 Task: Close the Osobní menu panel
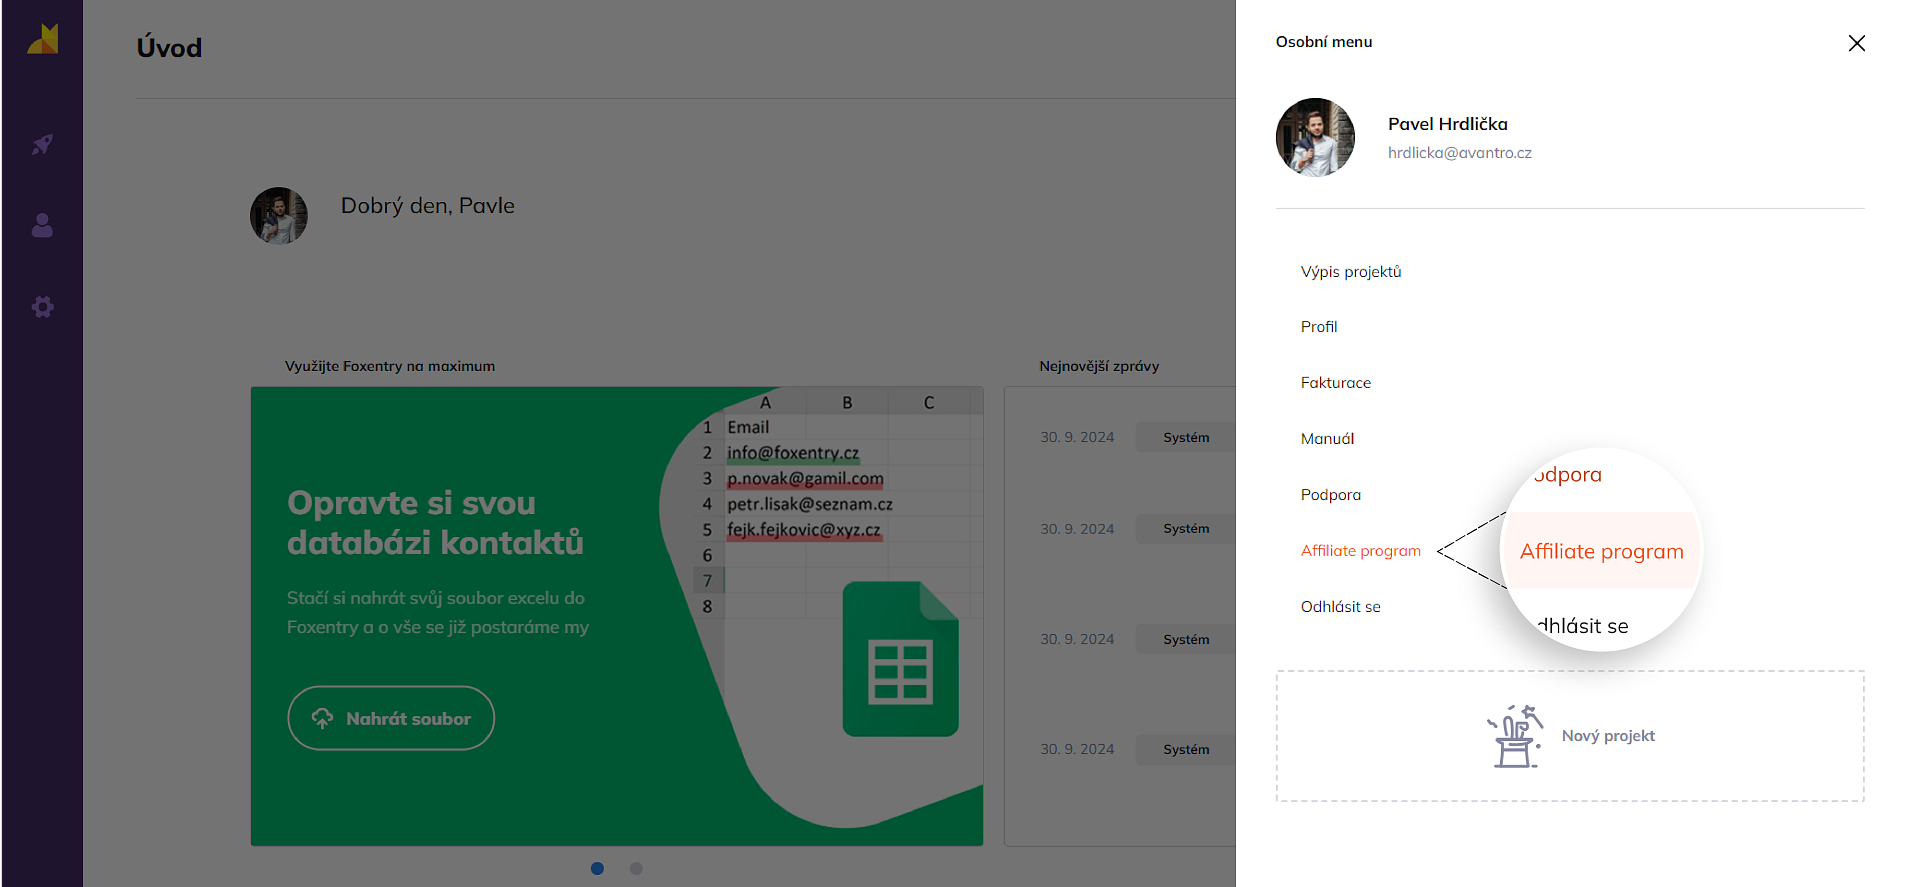(1856, 43)
